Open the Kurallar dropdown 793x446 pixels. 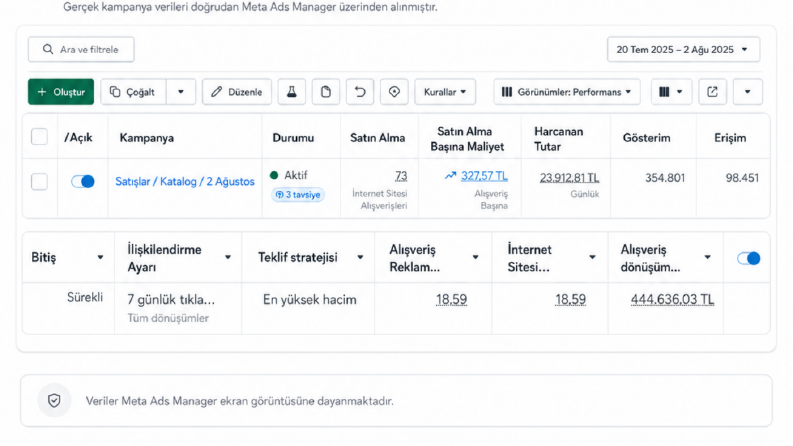[x=445, y=92]
